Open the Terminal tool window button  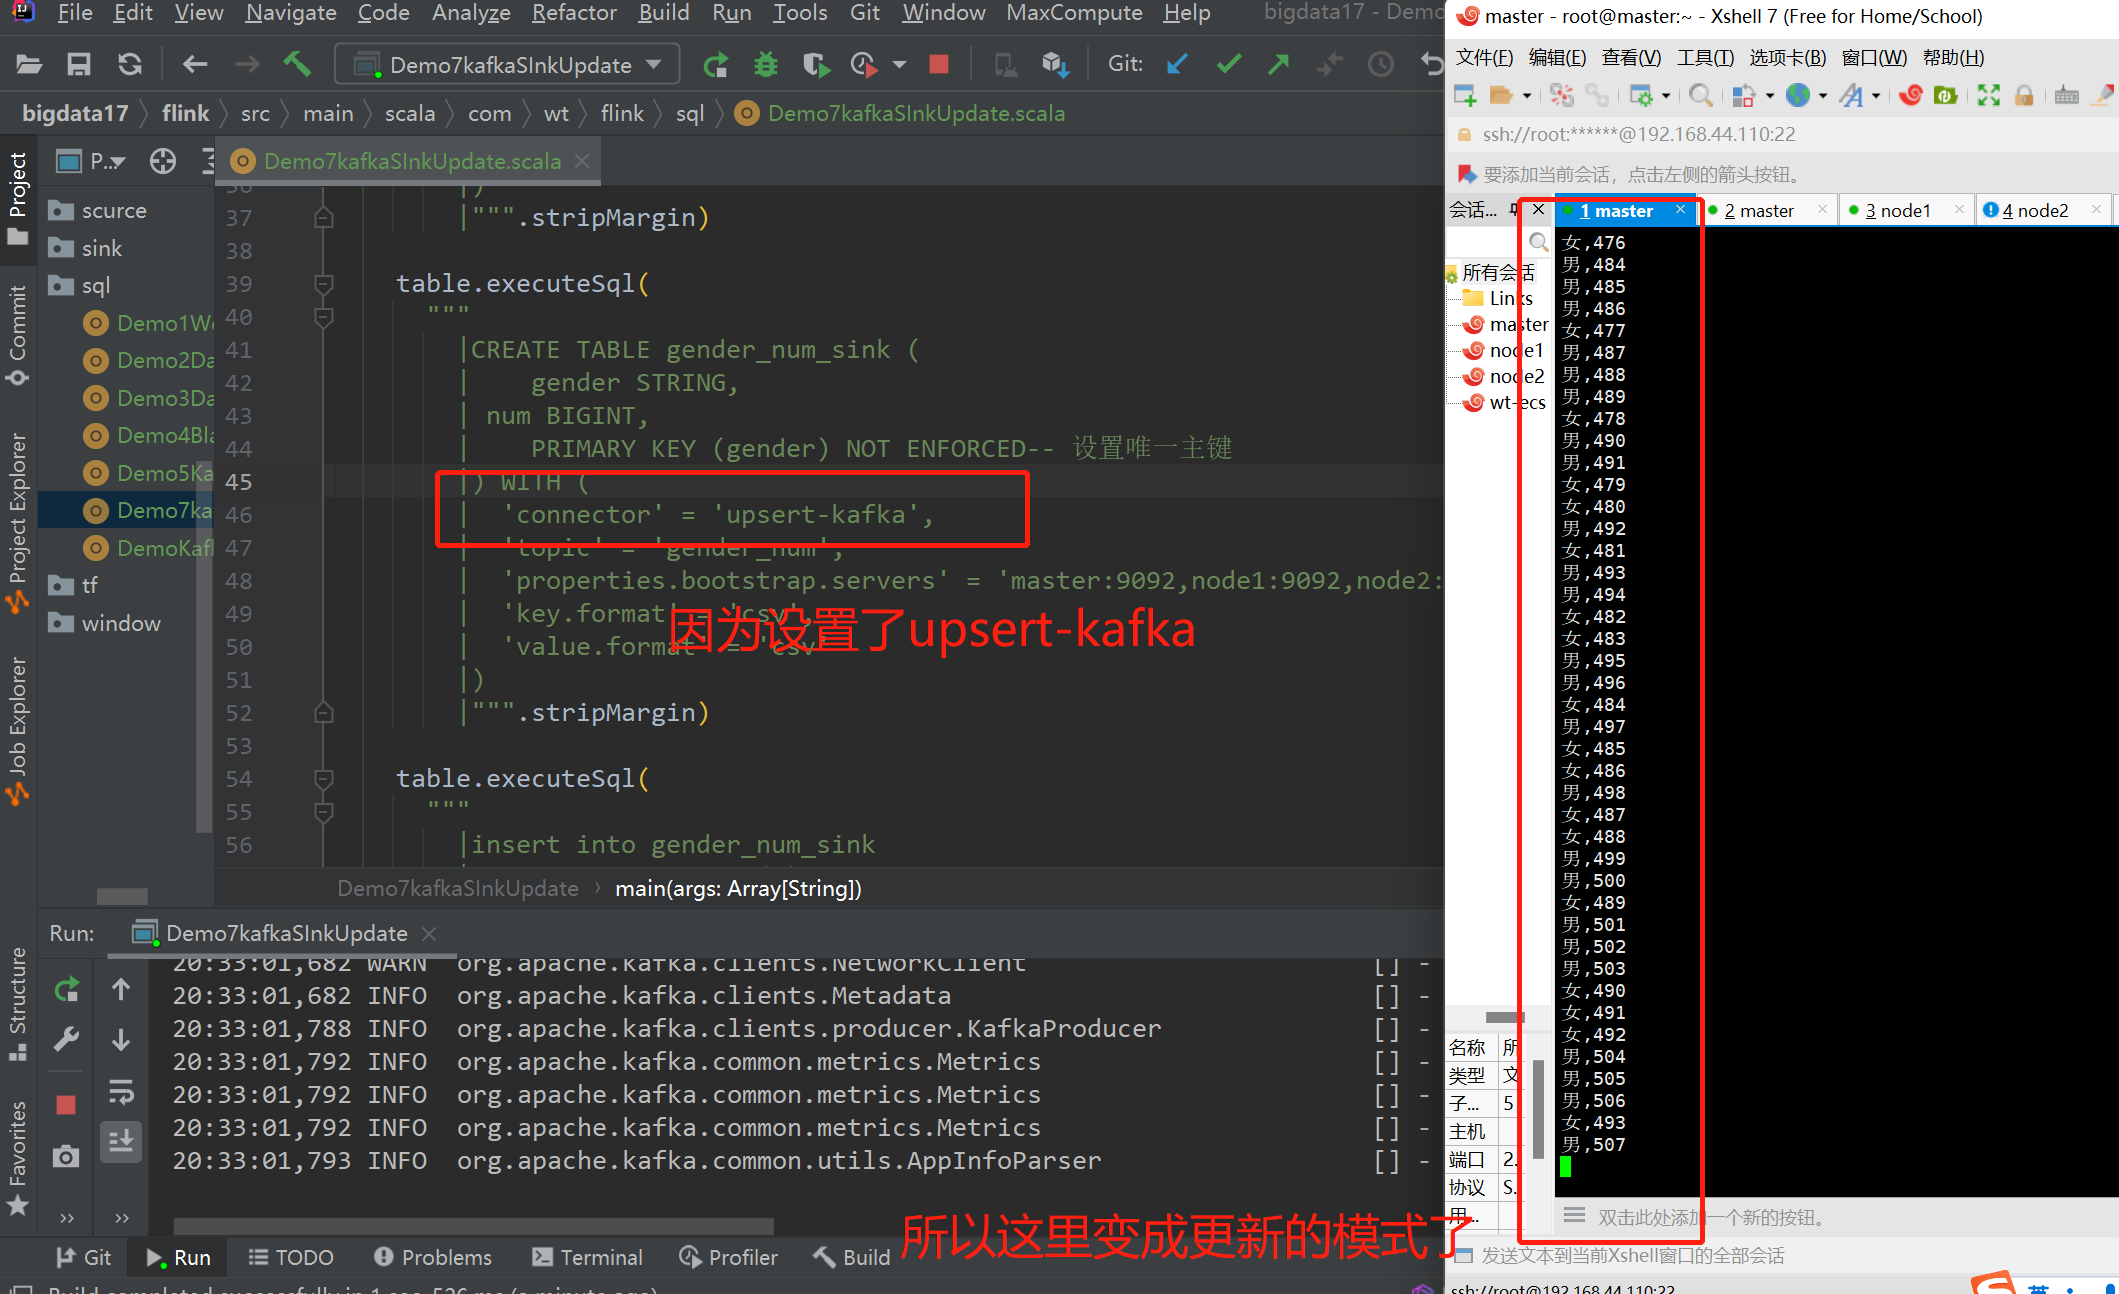click(588, 1257)
